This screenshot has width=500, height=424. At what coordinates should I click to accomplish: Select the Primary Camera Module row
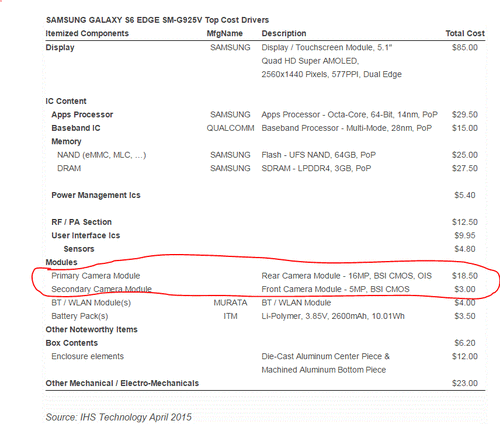(265, 276)
